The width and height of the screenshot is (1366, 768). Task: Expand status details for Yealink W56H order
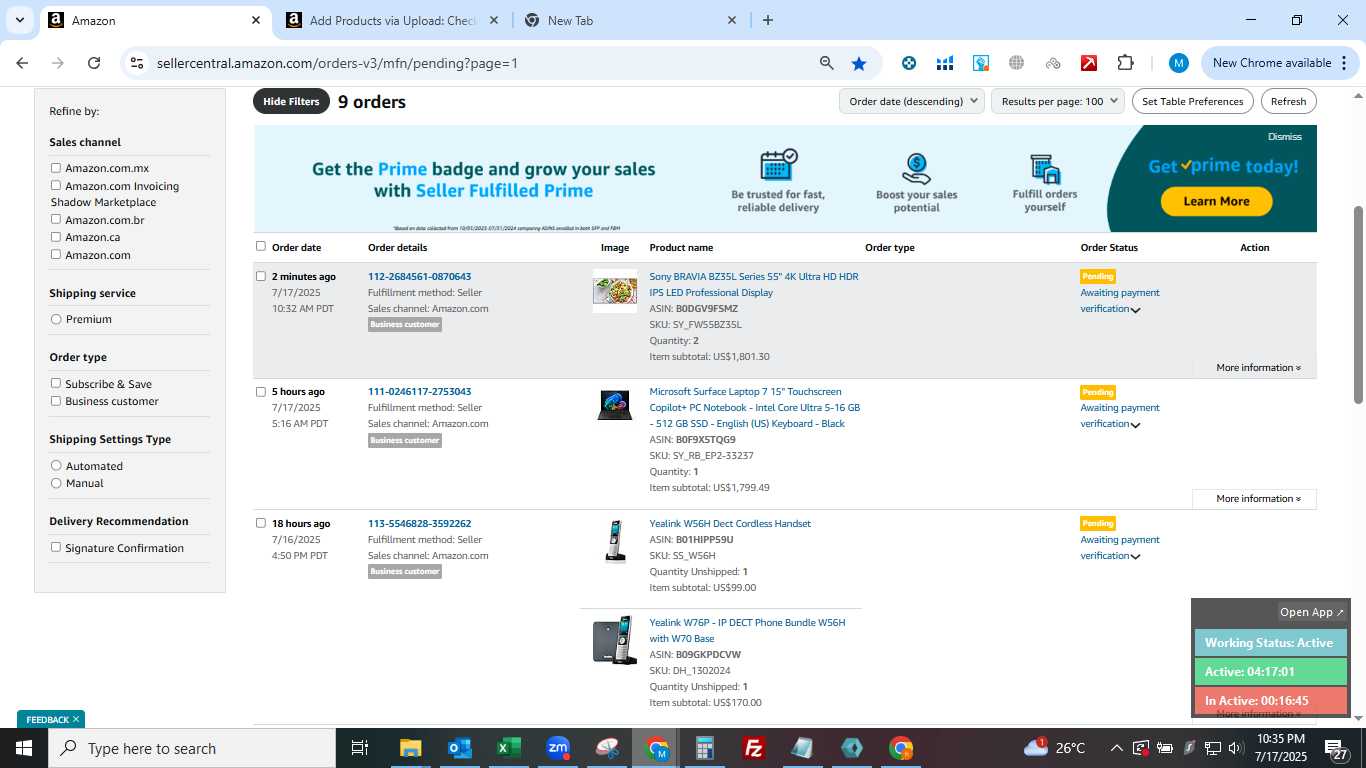pos(1136,557)
